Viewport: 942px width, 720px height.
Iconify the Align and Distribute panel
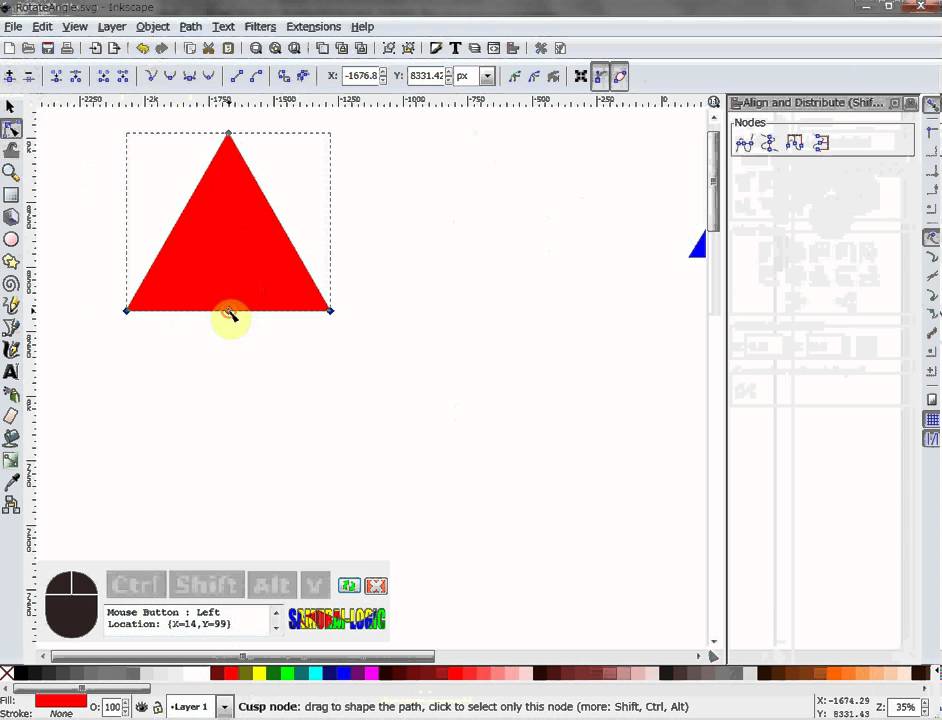[895, 103]
